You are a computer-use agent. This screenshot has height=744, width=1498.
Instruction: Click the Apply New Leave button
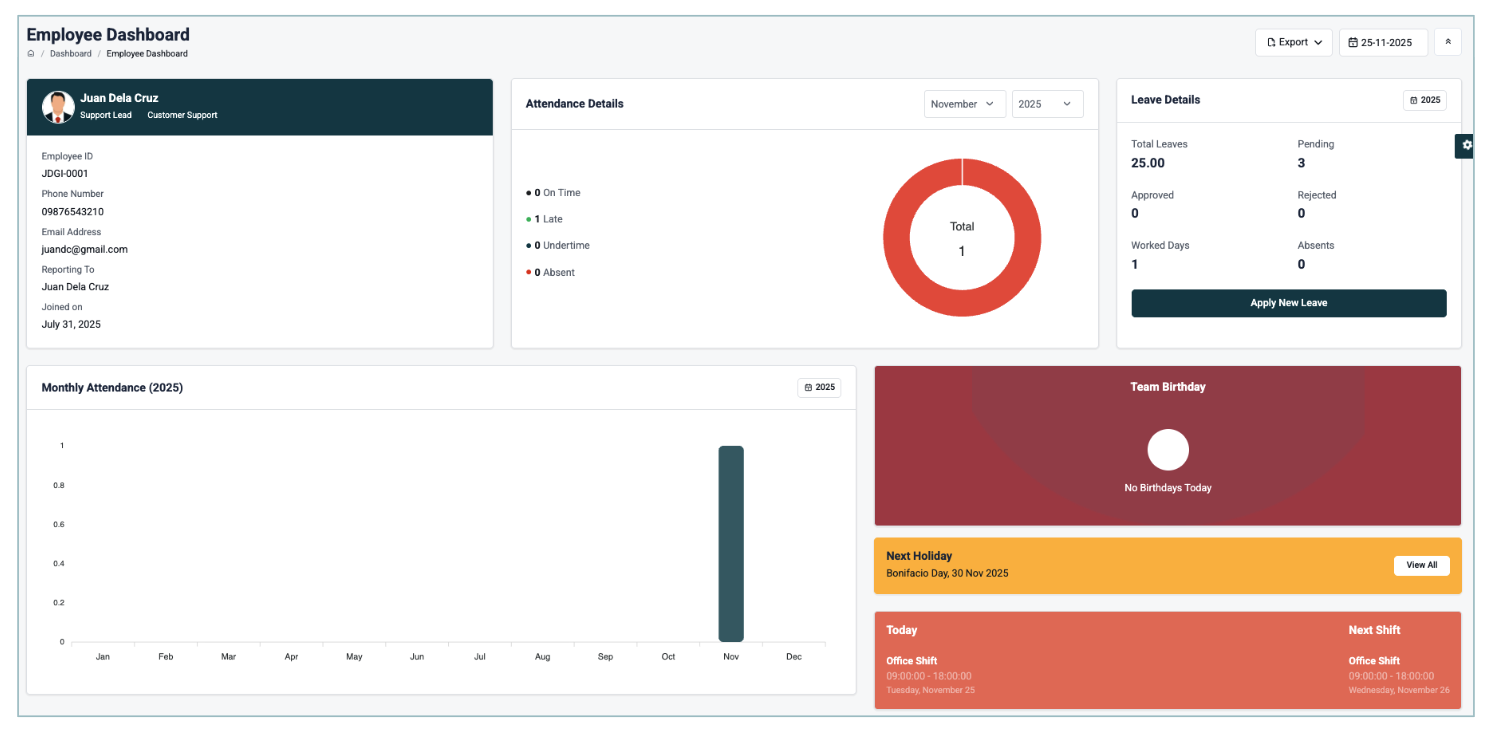pos(1288,303)
